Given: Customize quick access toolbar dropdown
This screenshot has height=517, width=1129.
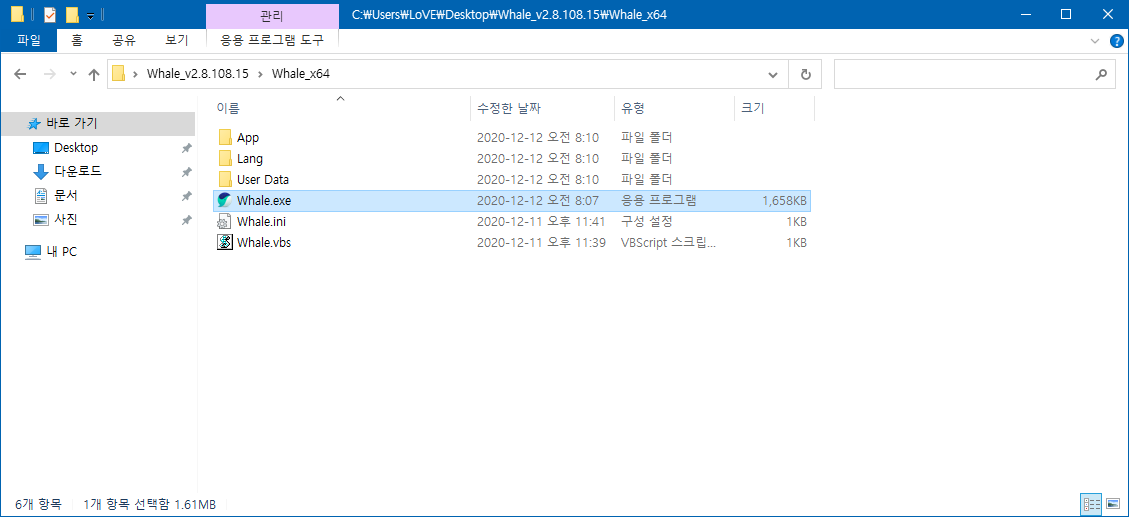Looking at the screenshot, I should click(90, 15).
